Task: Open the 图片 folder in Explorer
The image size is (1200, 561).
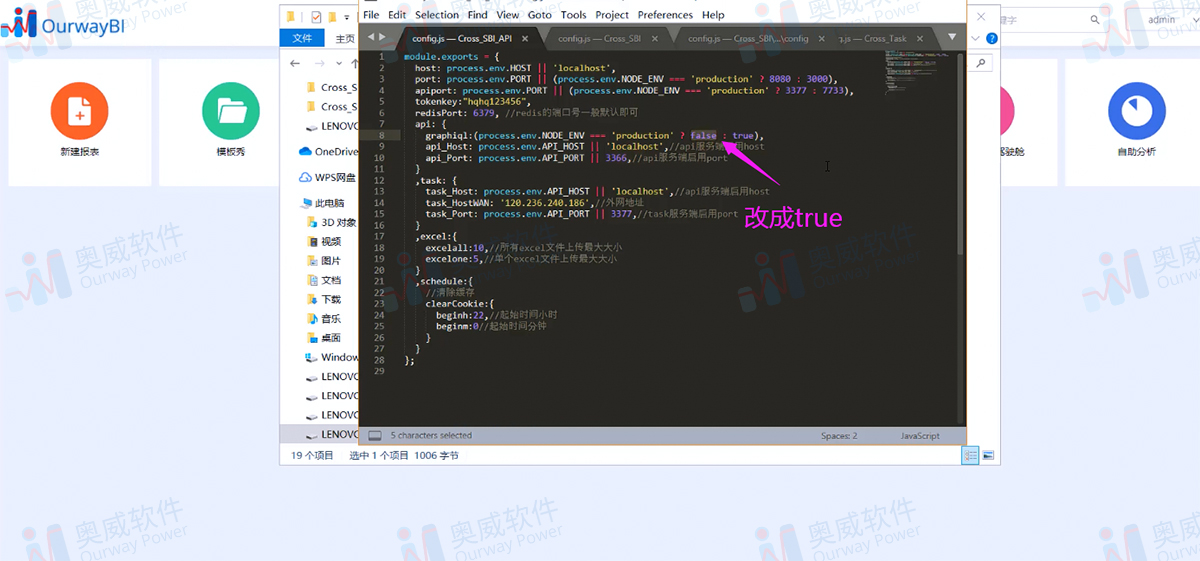Action: tap(323, 261)
